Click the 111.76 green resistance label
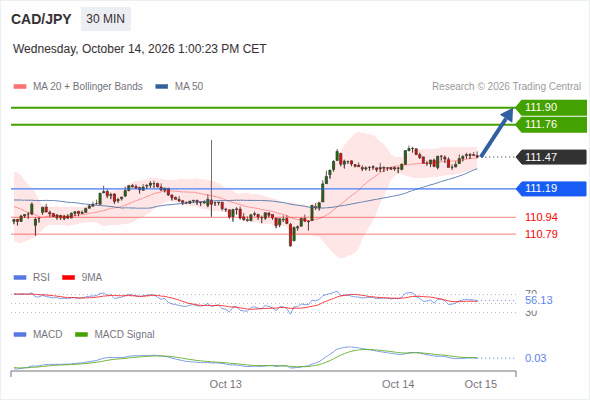The image size is (590, 400). click(552, 124)
